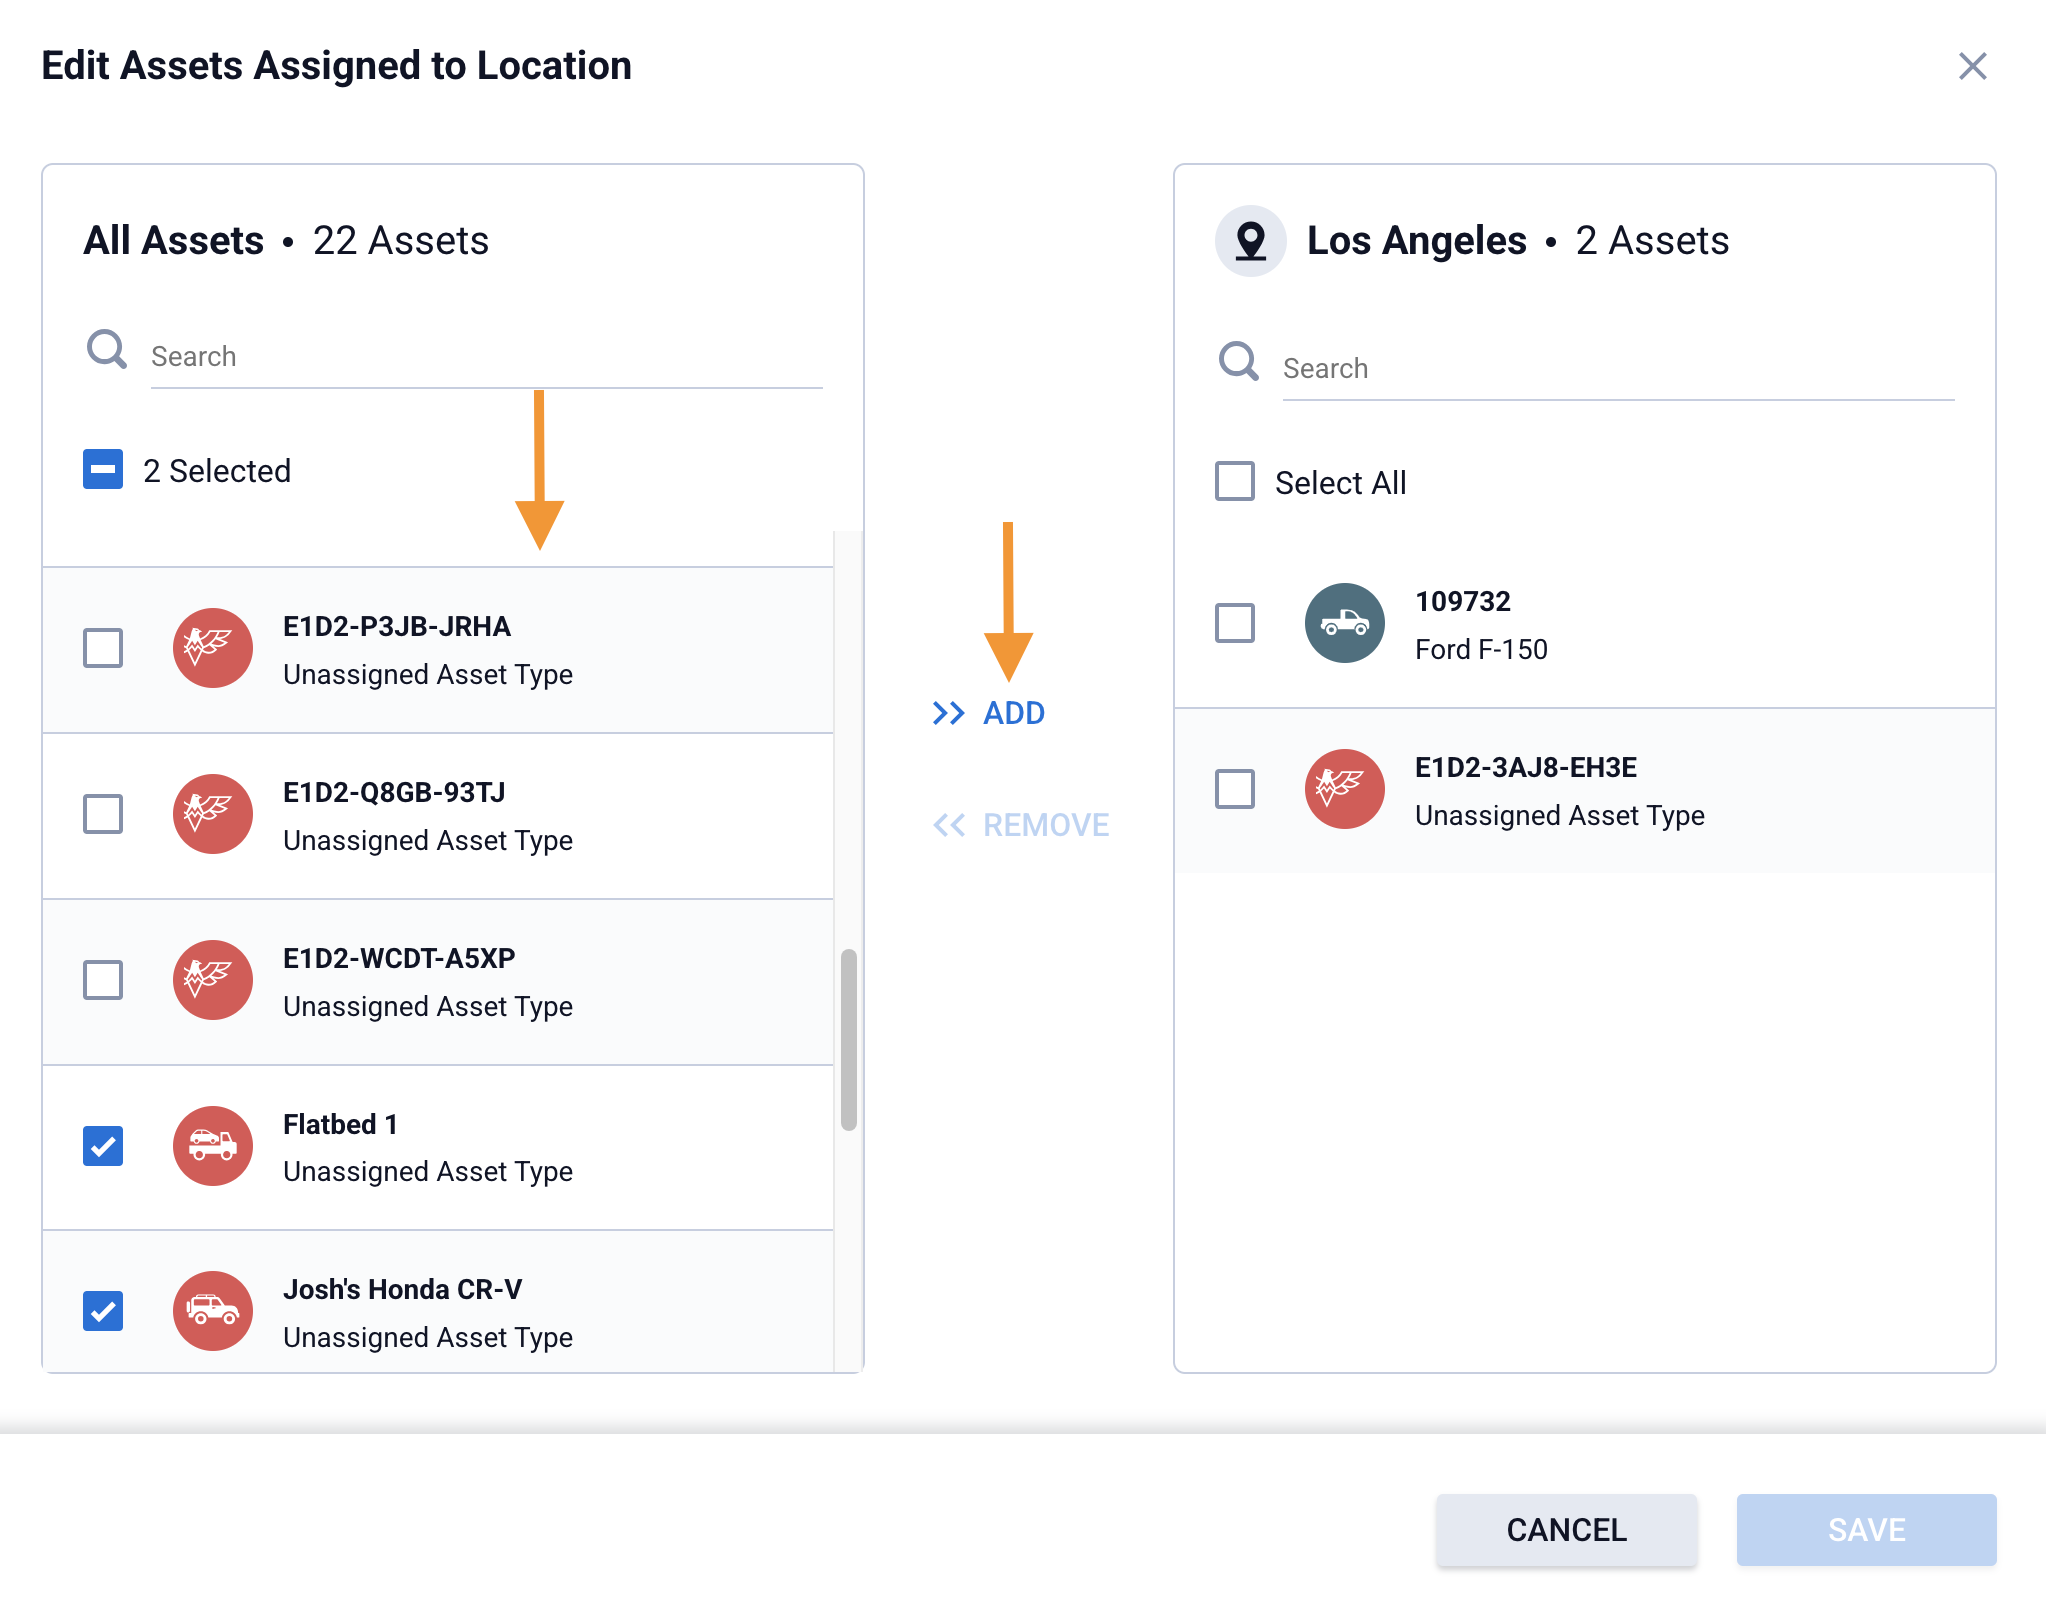Focus the All Assets search field
This screenshot has height=1620, width=2046.
[x=486, y=357]
